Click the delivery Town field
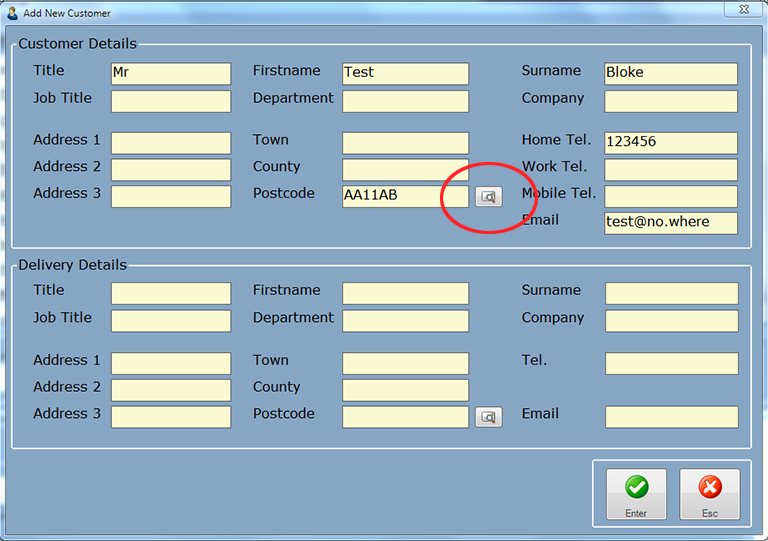Viewport: 768px width, 541px height. 405,363
